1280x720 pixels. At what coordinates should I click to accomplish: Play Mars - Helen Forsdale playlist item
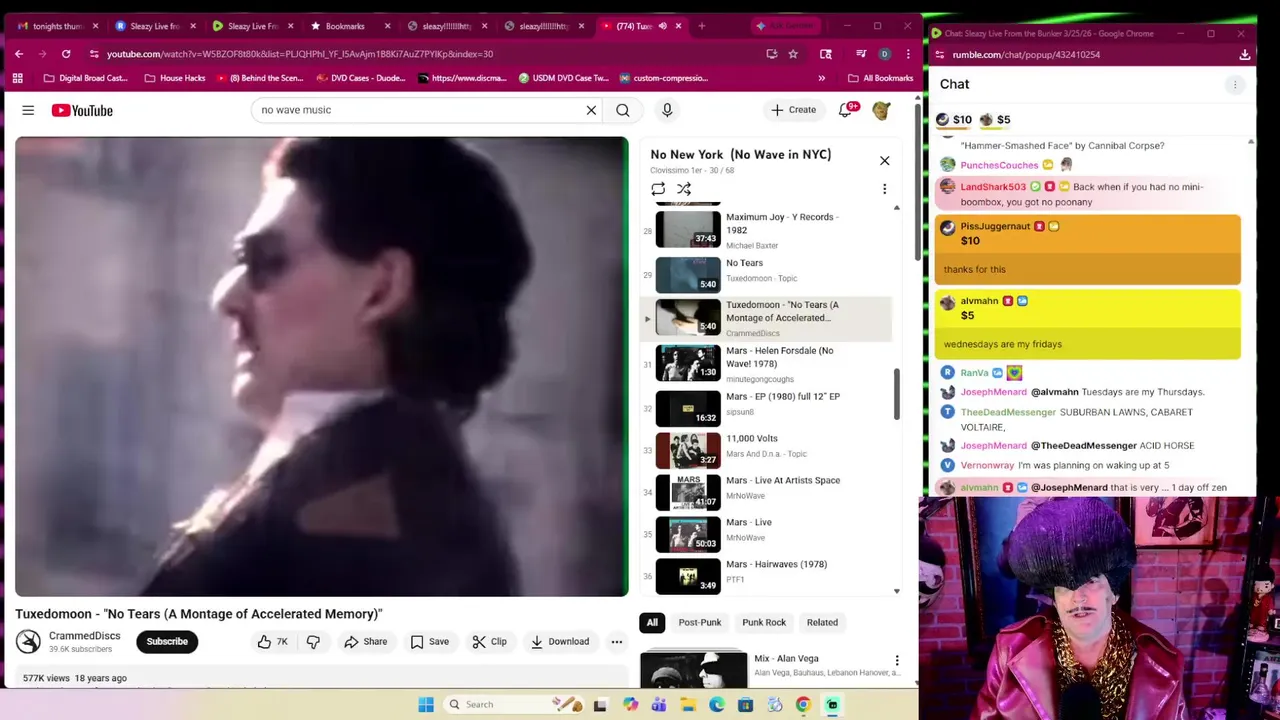(766, 363)
